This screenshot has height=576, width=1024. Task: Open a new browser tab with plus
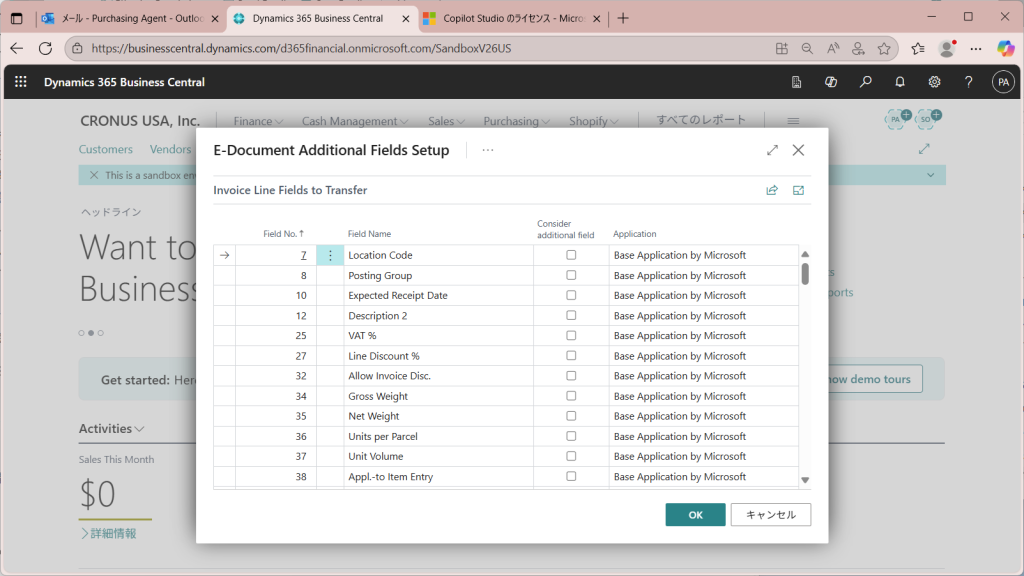pyautogui.click(x=623, y=18)
